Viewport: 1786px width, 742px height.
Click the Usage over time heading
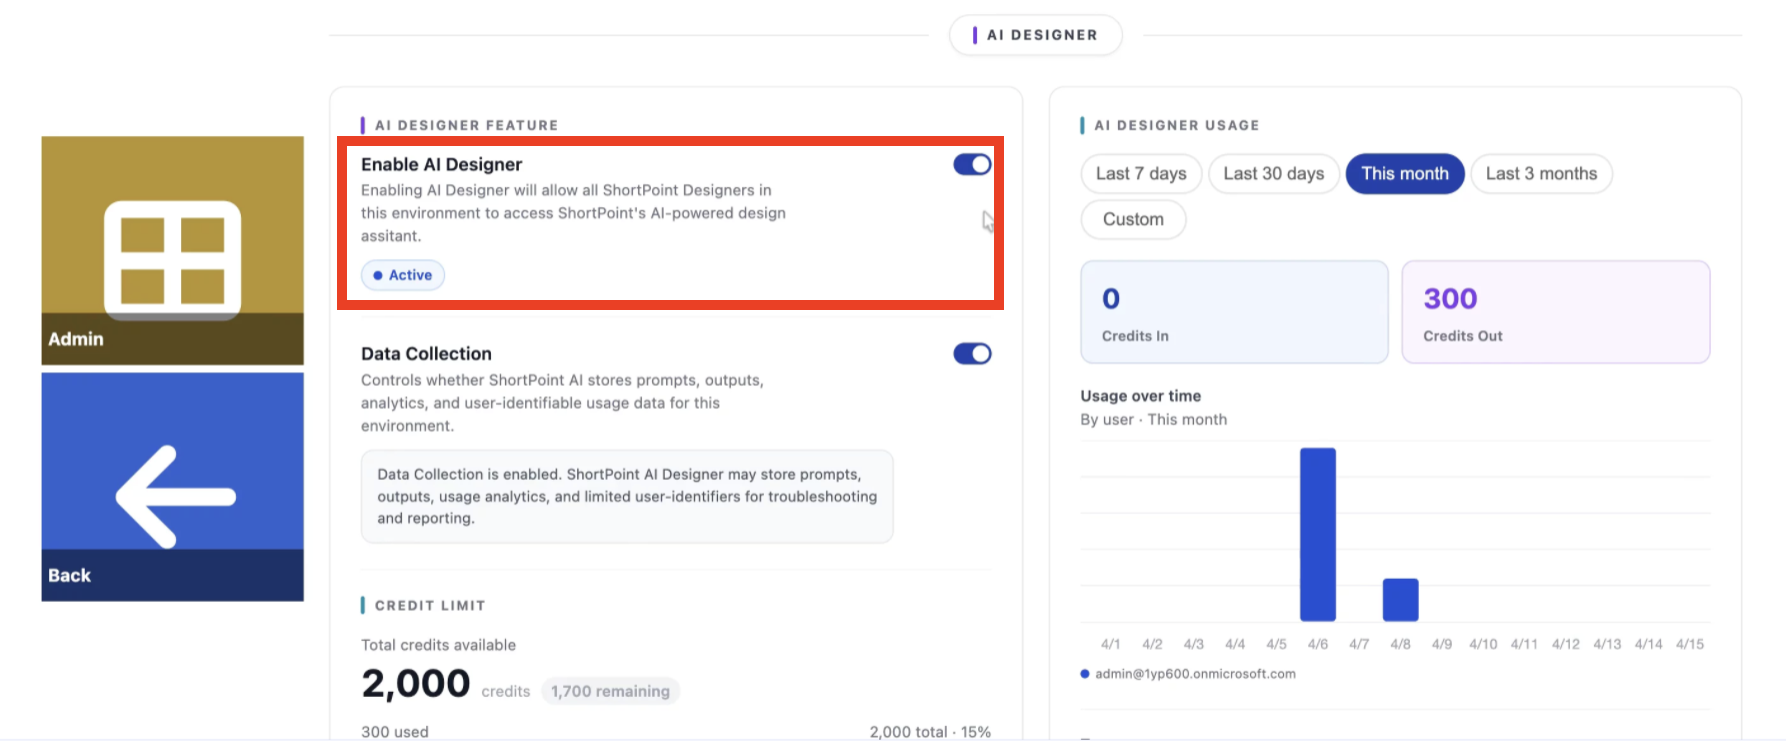pos(1141,396)
